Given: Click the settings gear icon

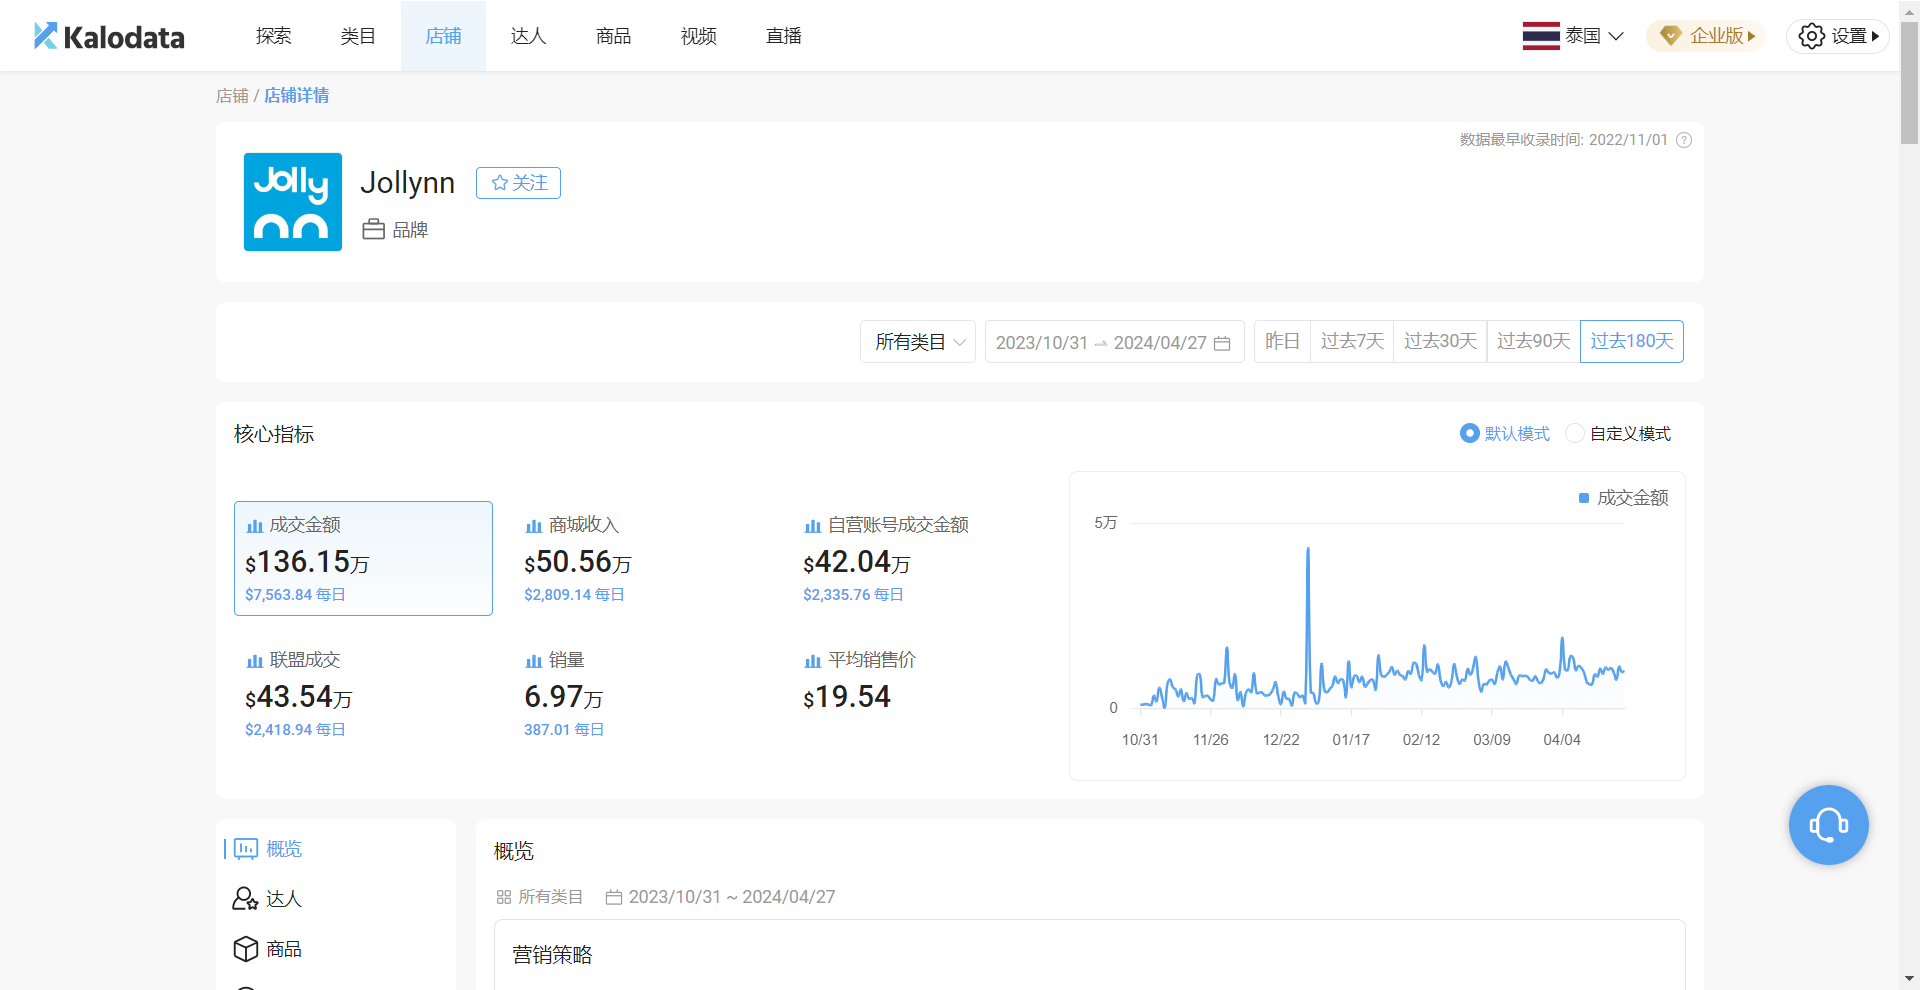Looking at the screenshot, I should pos(1811,36).
